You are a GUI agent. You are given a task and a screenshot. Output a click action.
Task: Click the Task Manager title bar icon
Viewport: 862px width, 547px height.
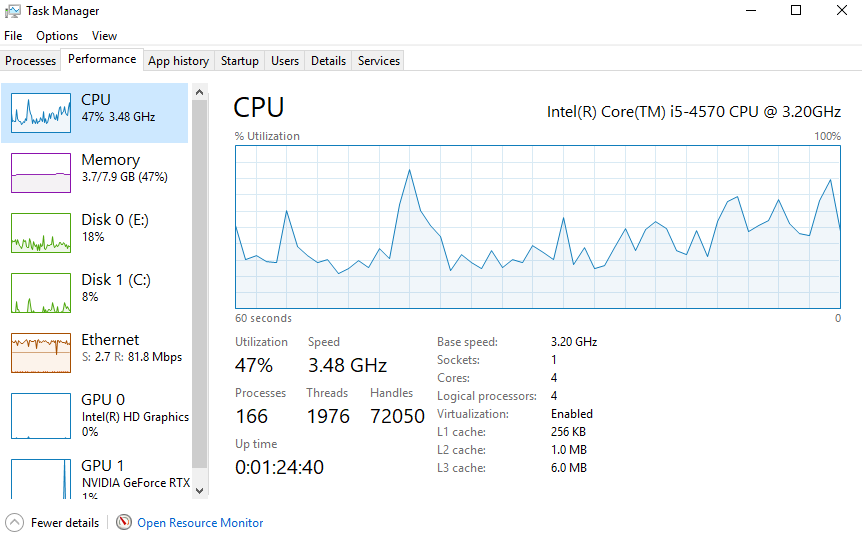[x=12, y=11]
